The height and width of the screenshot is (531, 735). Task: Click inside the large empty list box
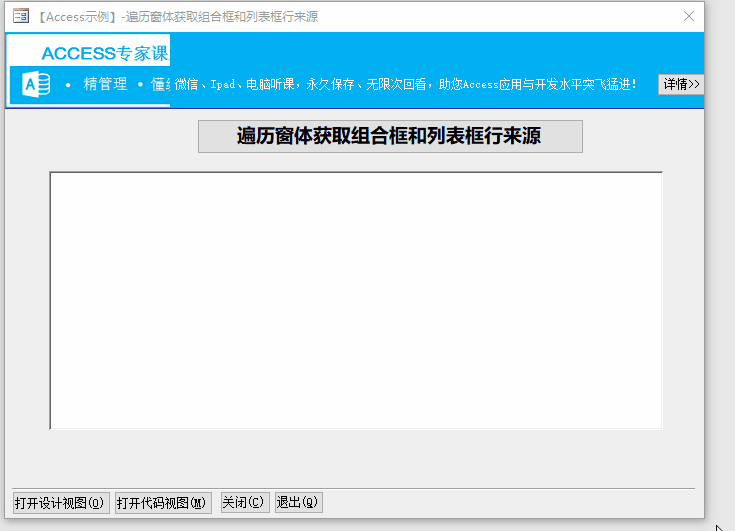[x=356, y=300]
